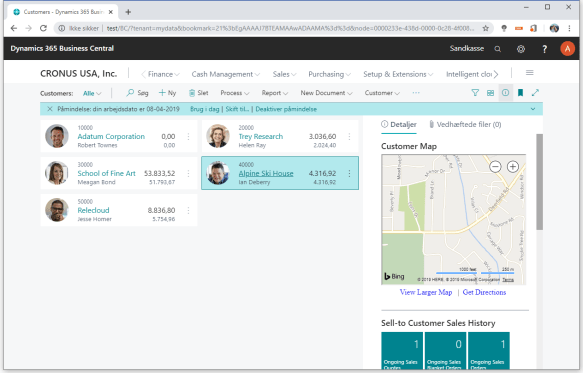Switch list layout with the view icon
The width and height of the screenshot is (583, 373).
tap(490, 93)
